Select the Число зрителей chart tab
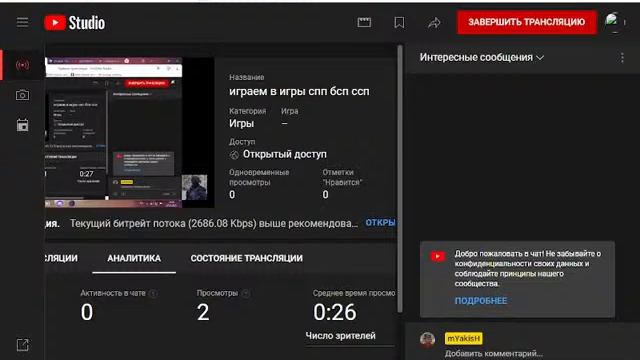Image resolution: width=640 pixels, height=360 pixels. tap(340, 336)
